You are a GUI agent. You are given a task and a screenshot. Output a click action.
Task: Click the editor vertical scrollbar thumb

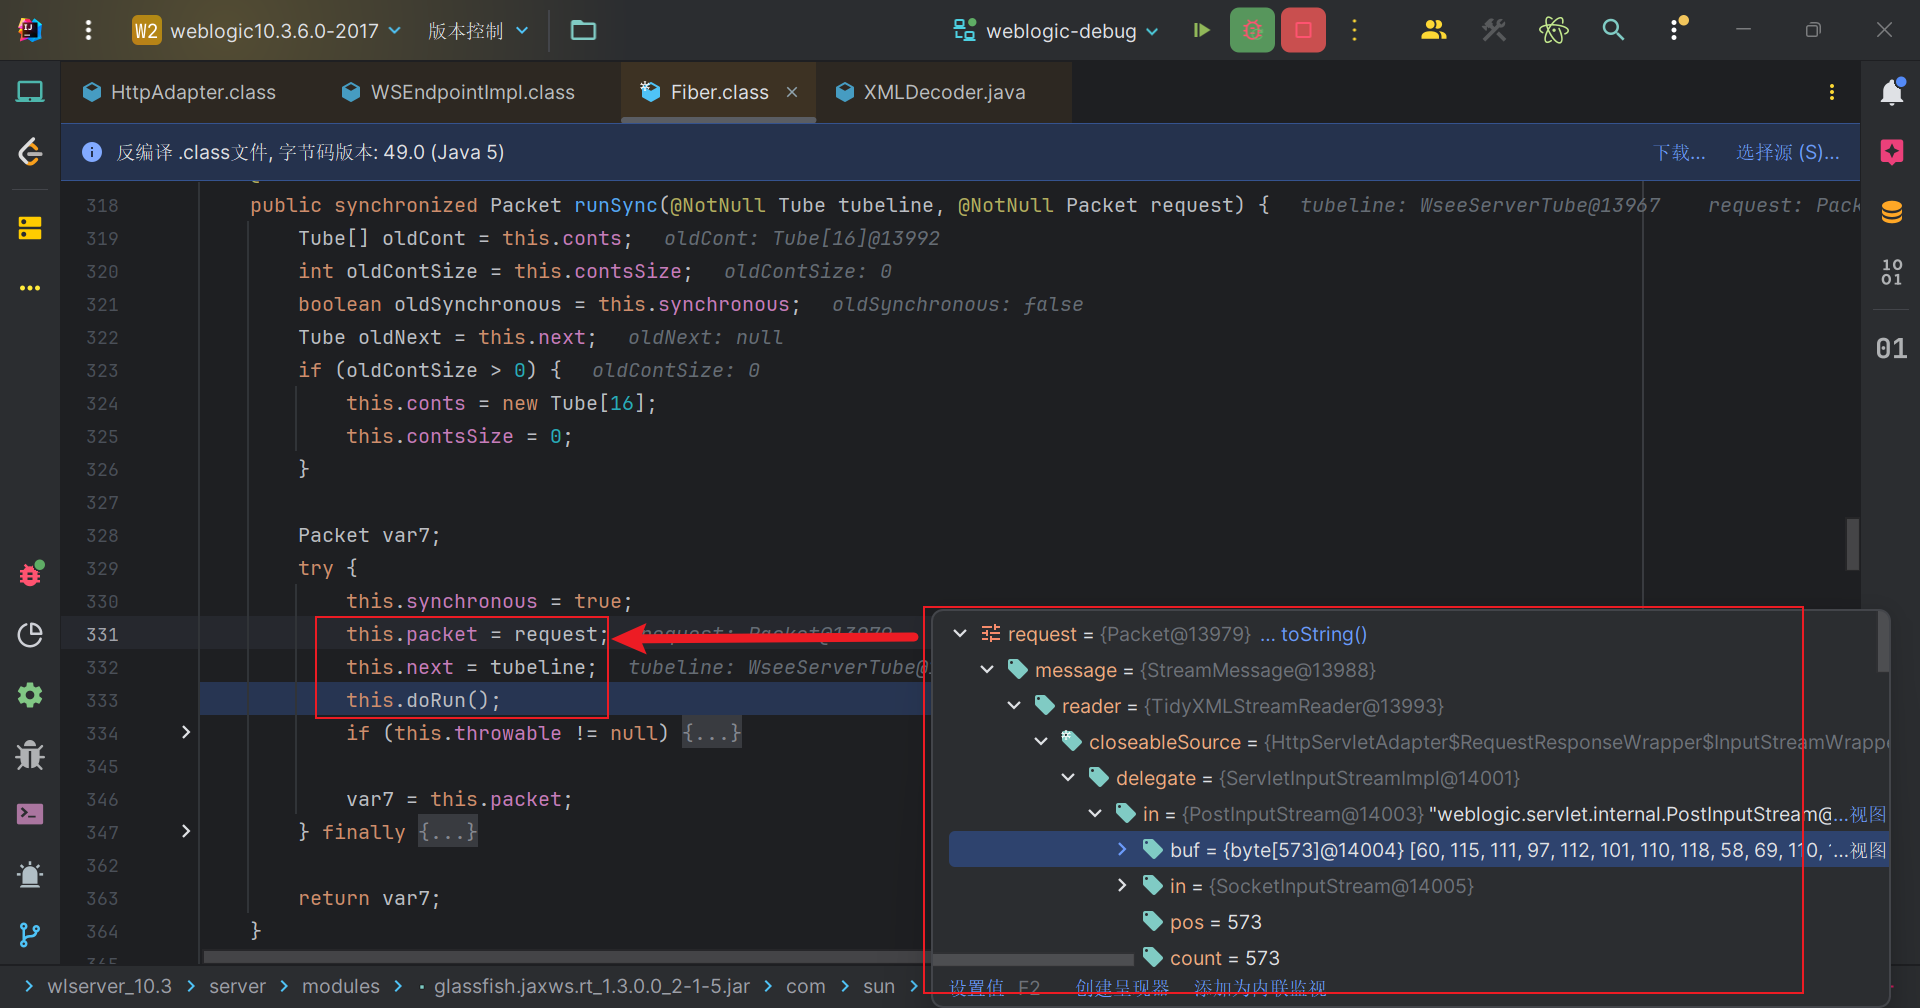(1853, 544)
